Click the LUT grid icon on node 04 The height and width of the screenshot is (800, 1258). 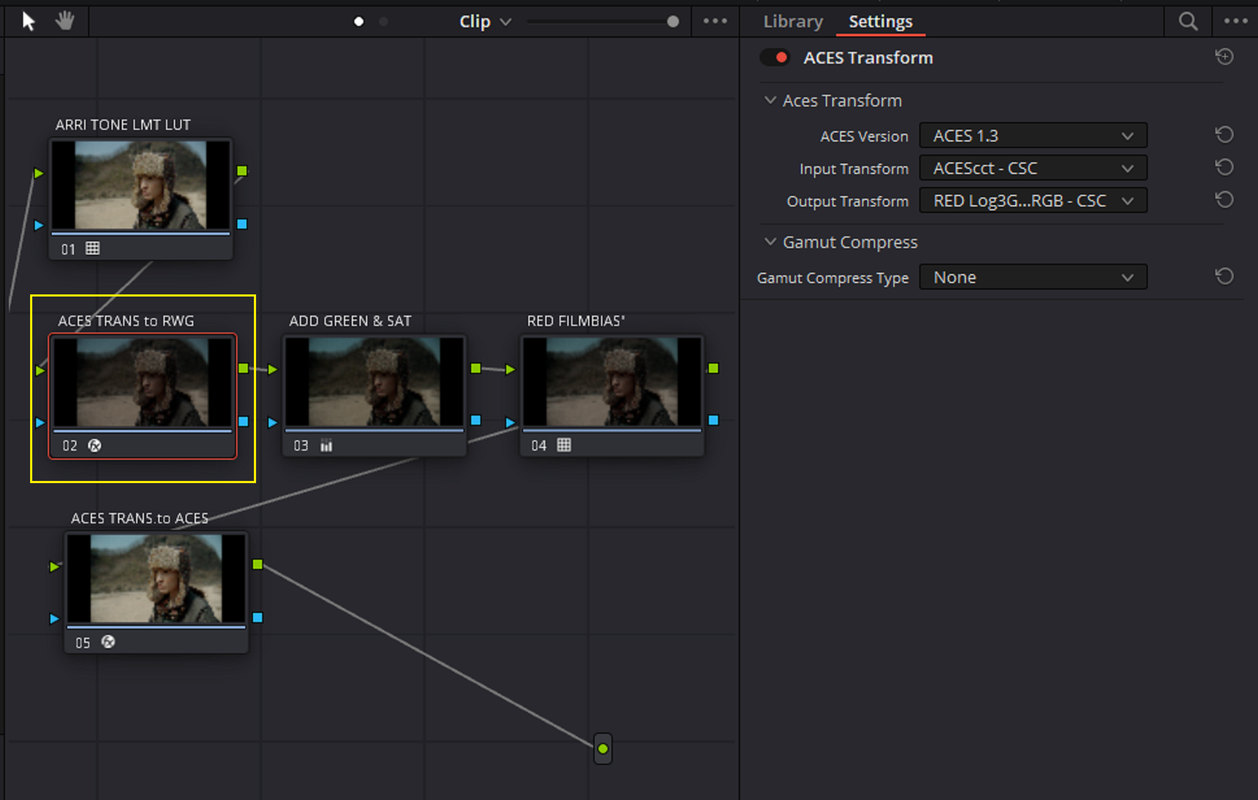click(564, 445)
